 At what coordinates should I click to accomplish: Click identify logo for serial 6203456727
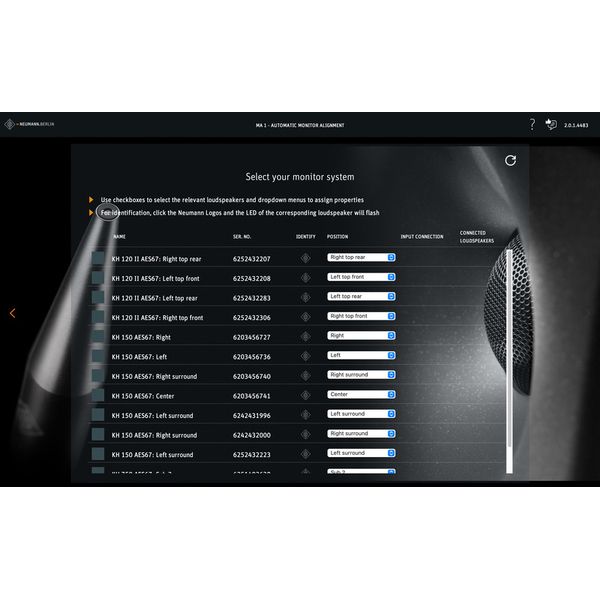305,337
